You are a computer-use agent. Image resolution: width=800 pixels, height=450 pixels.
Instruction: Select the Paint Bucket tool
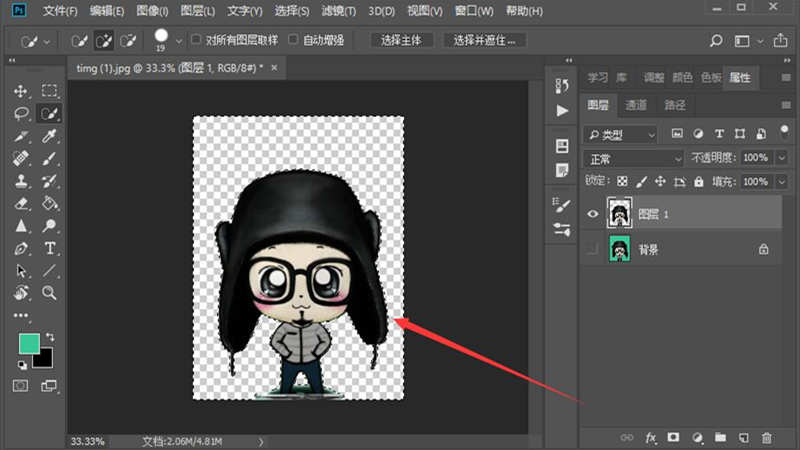tap(49, 204)
